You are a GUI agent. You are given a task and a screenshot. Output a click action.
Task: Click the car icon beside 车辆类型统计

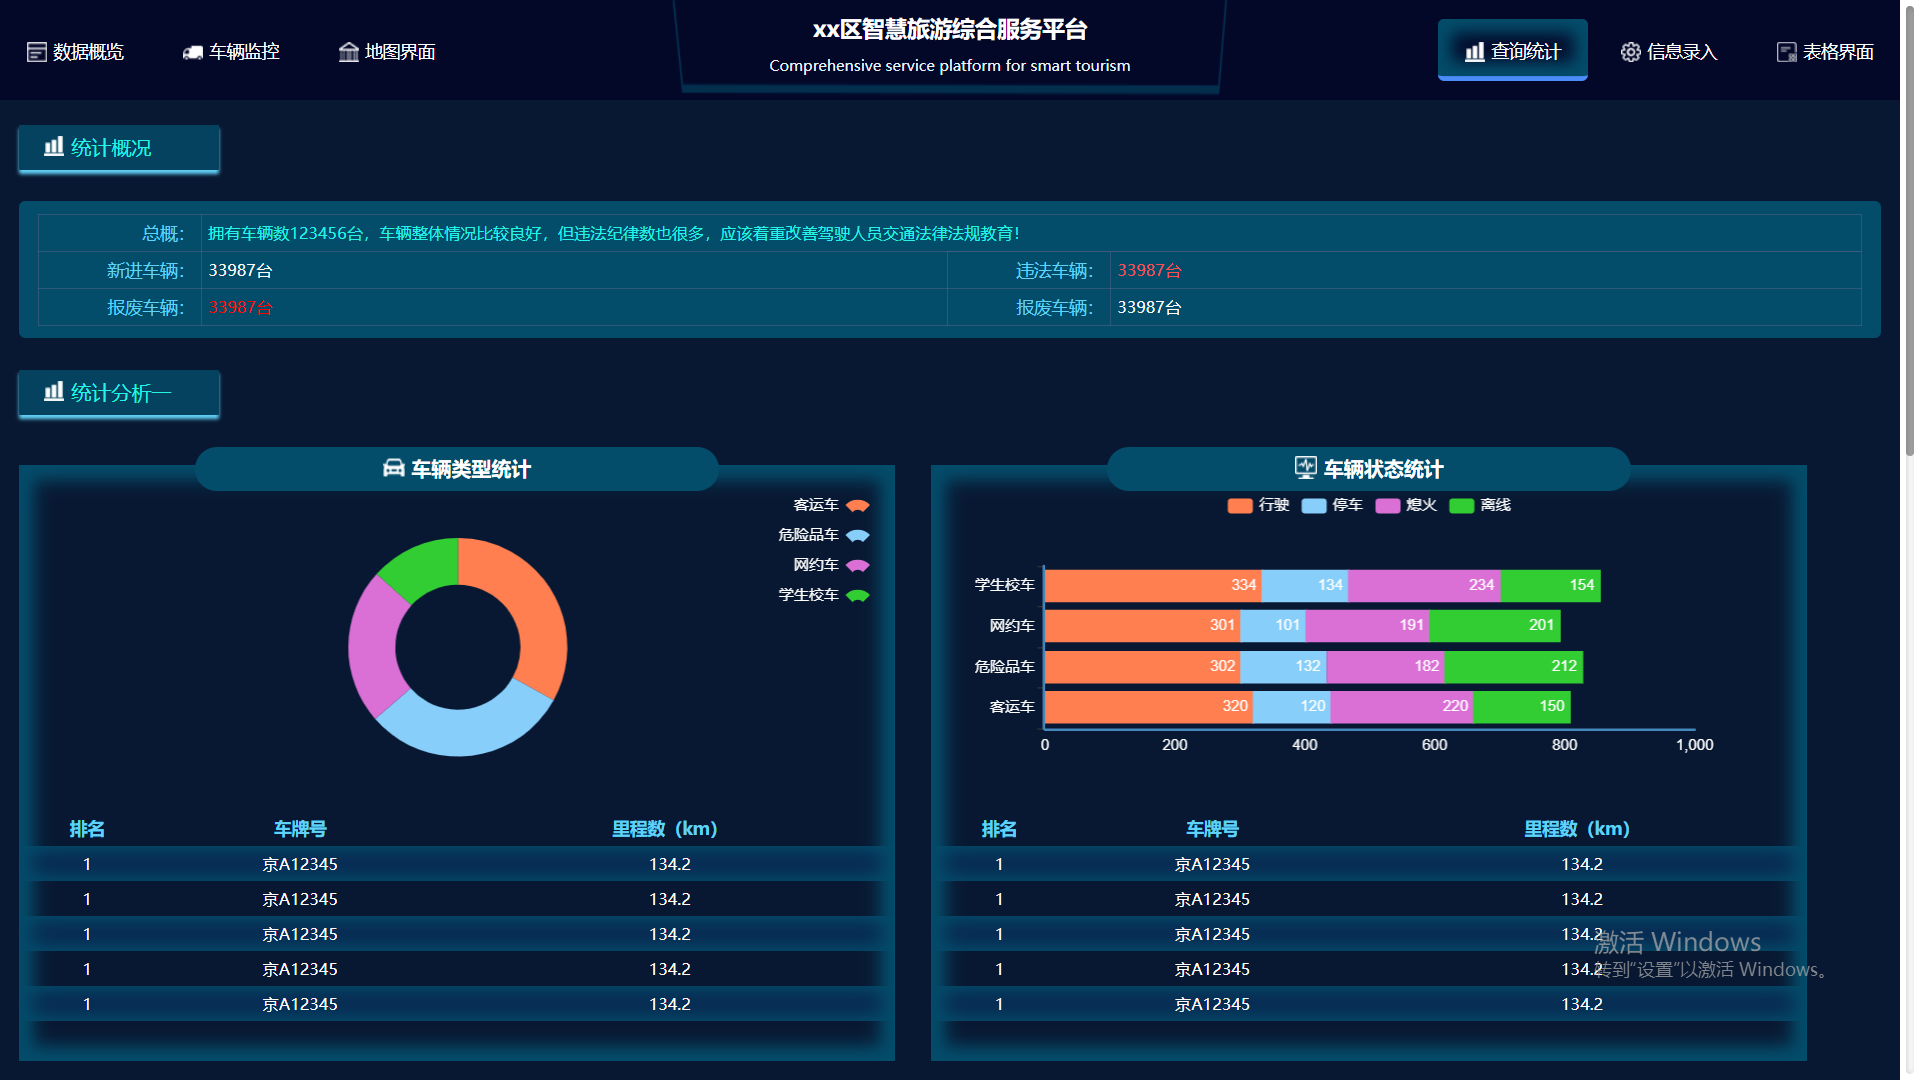click(x=394, y=468)
